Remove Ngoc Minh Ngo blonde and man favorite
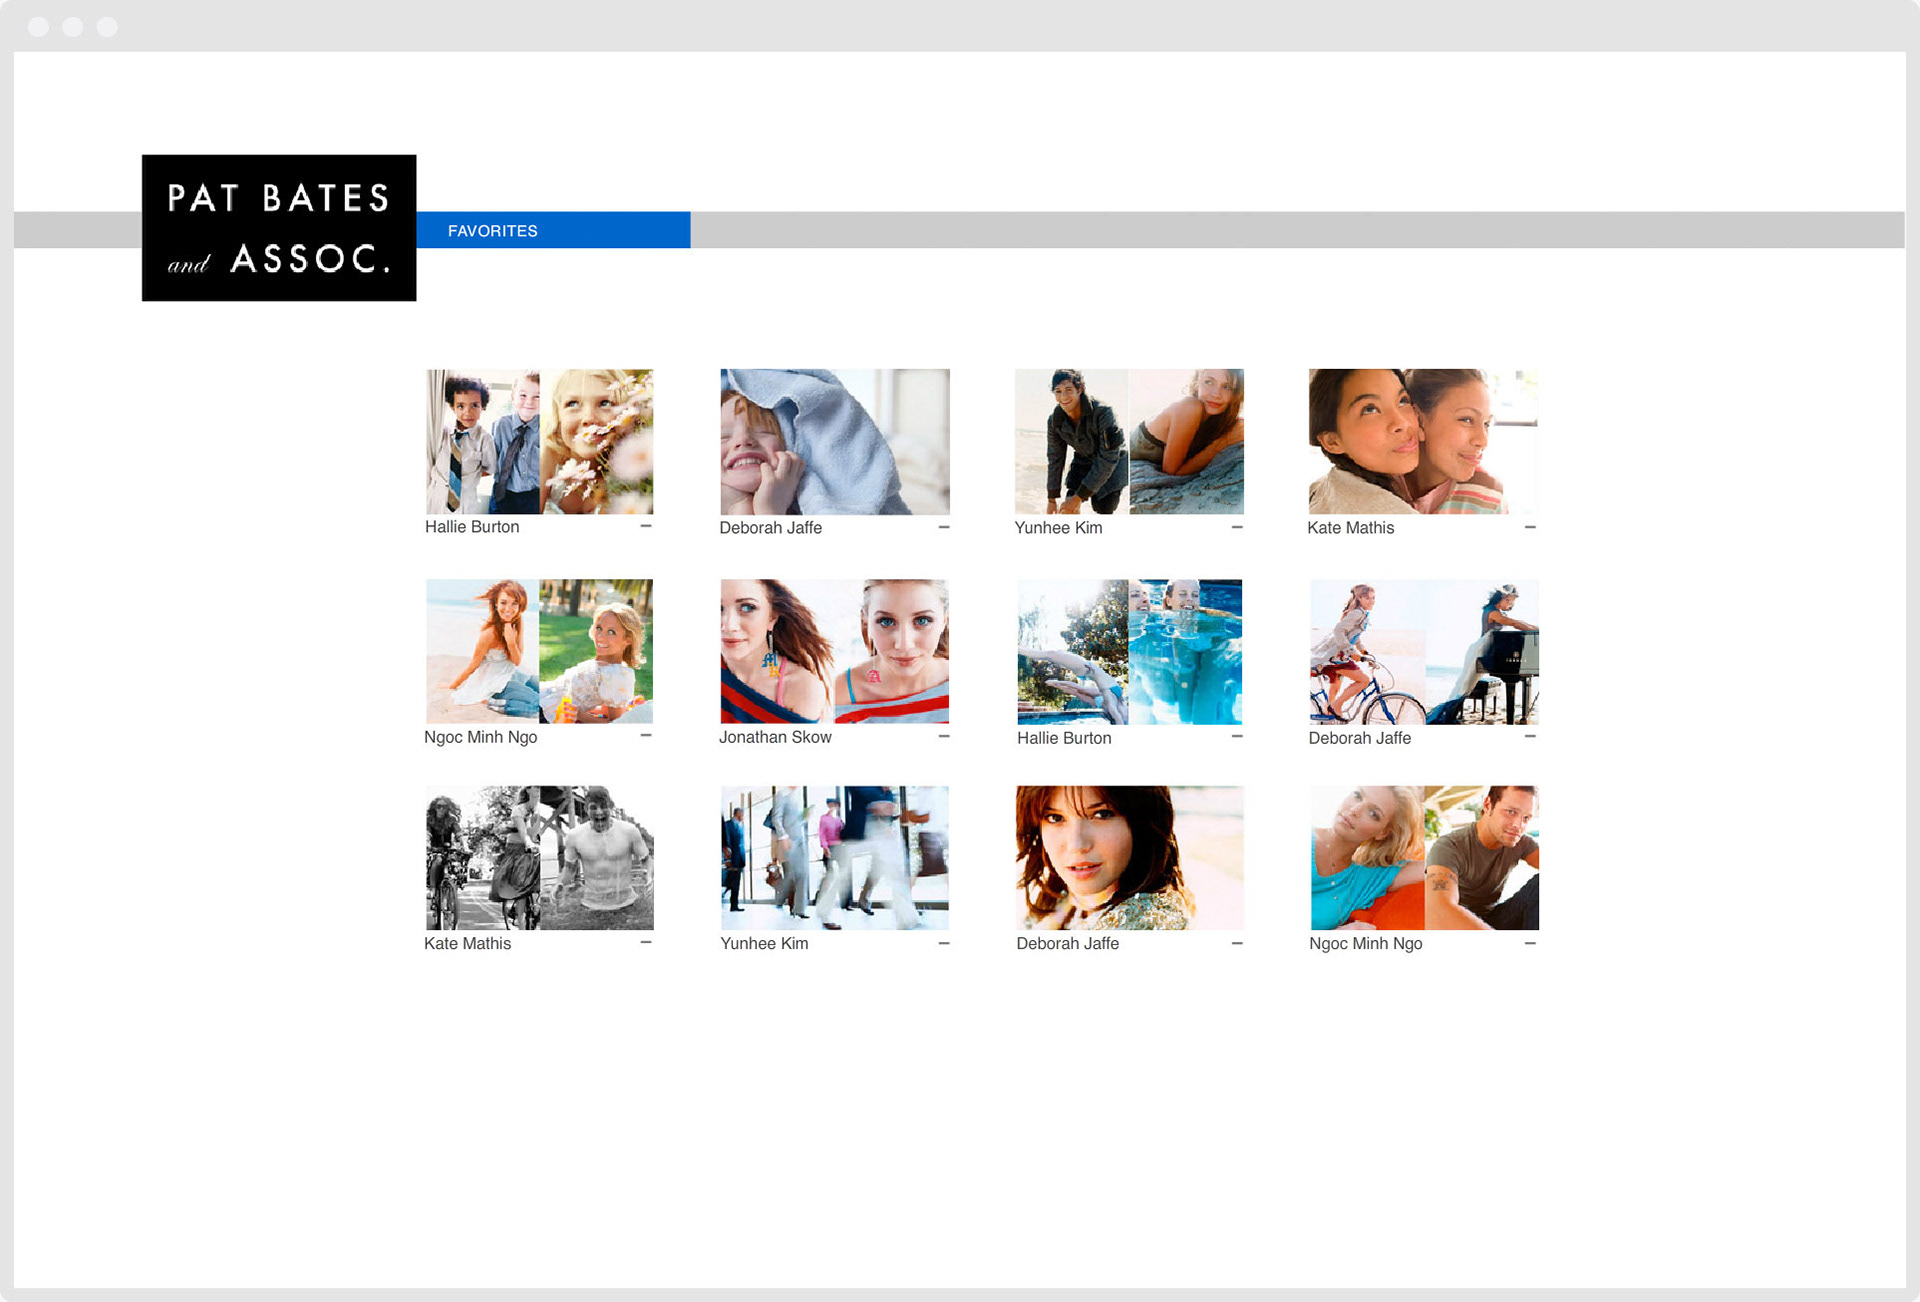 (1530, 943)
